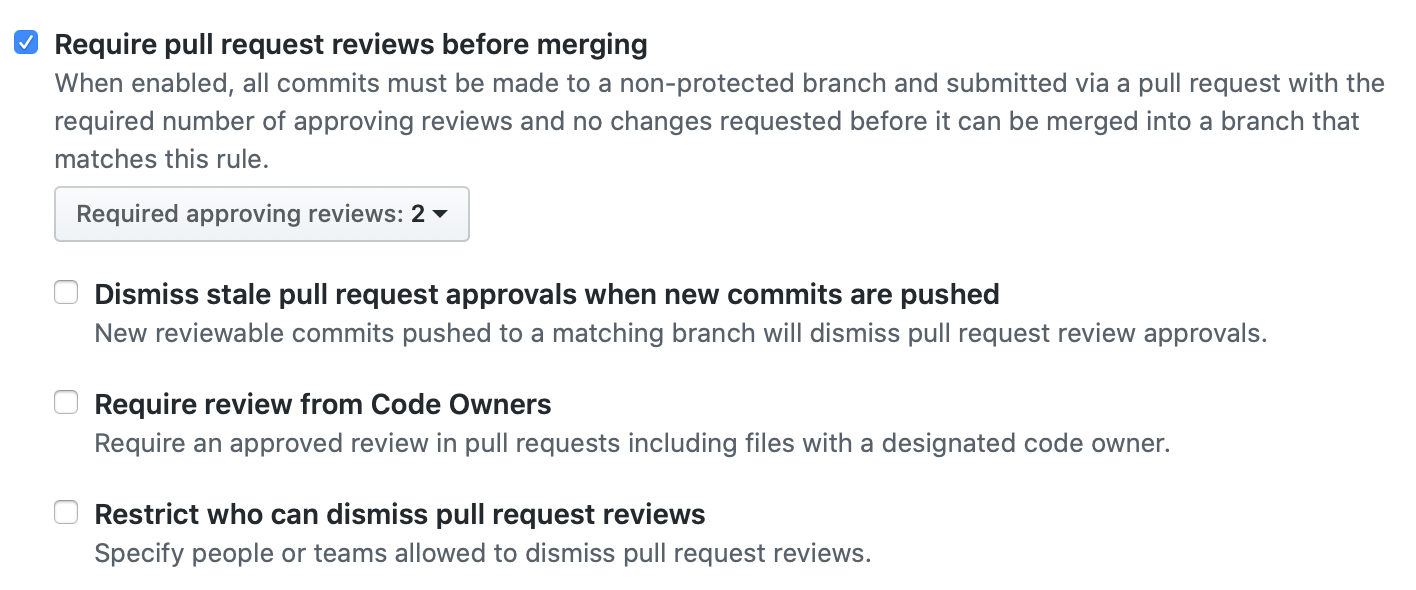Enable Restrict who can dismiss pull request reviews

66,512
